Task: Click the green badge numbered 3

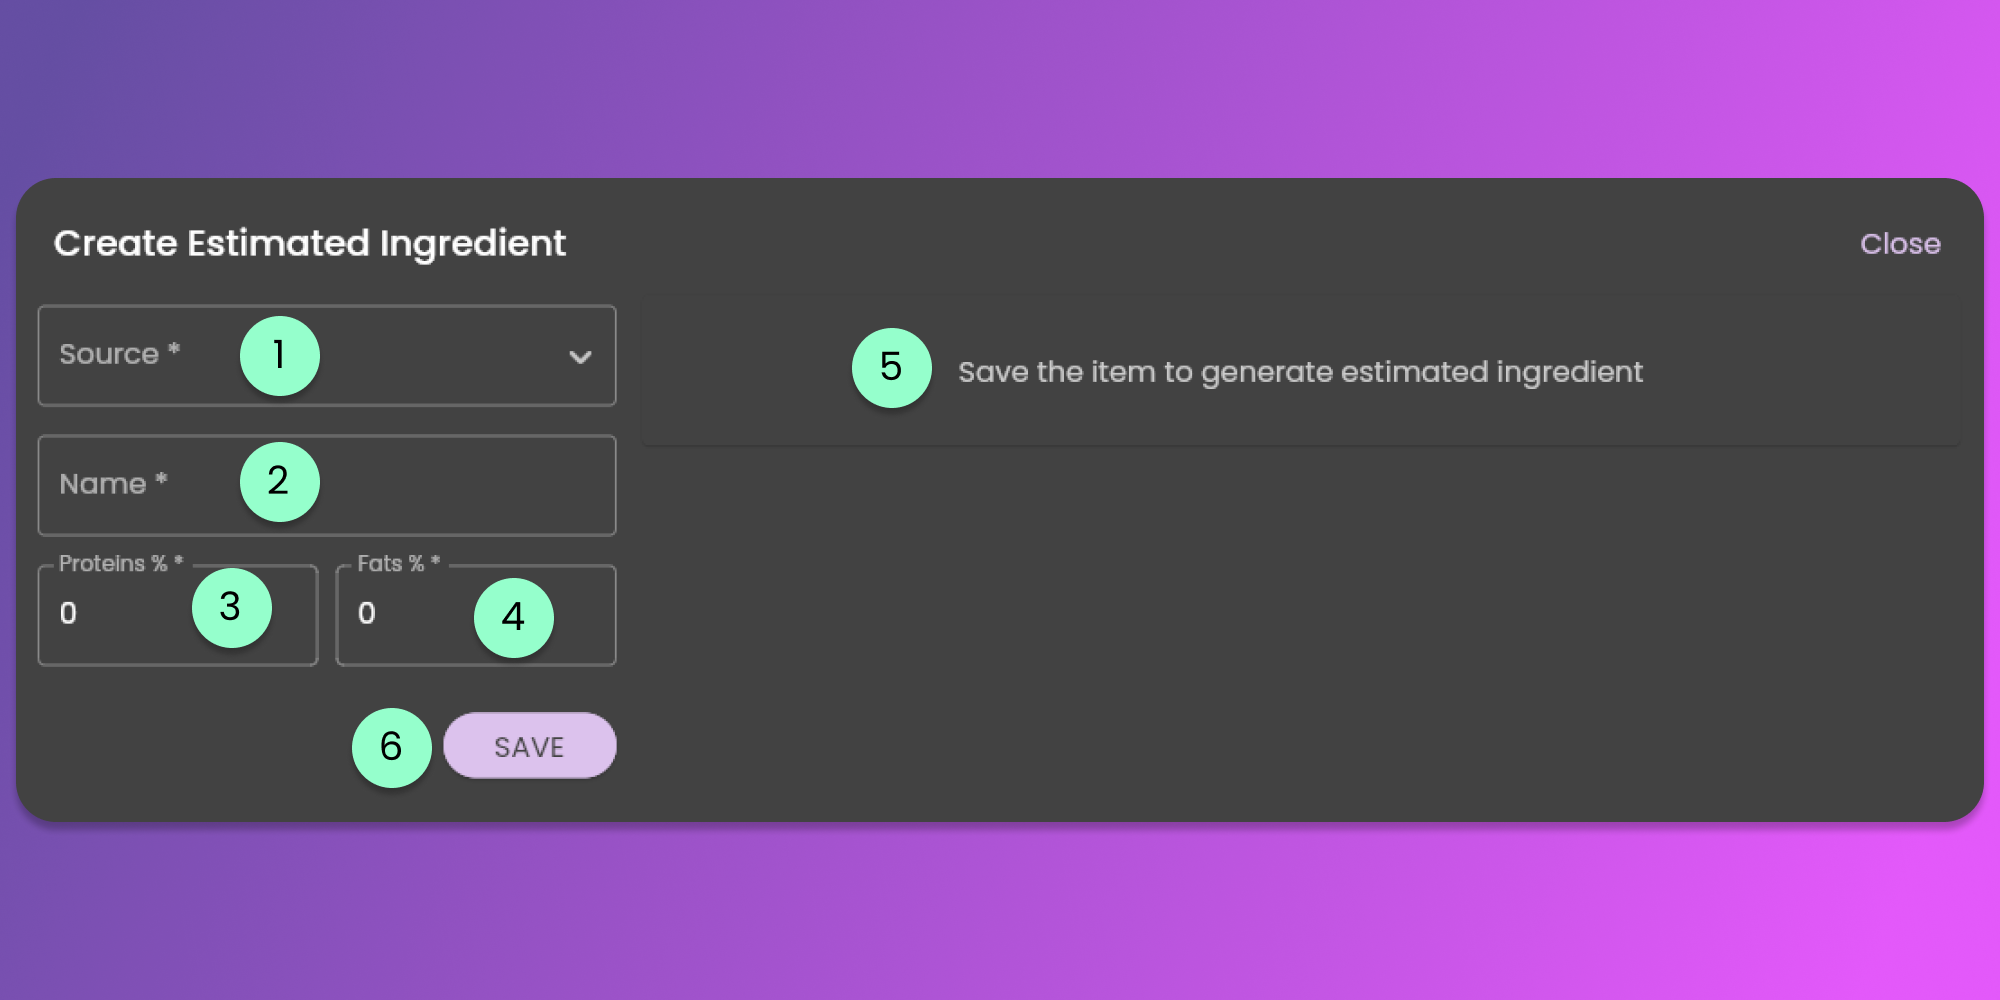Action: [231, 607]
